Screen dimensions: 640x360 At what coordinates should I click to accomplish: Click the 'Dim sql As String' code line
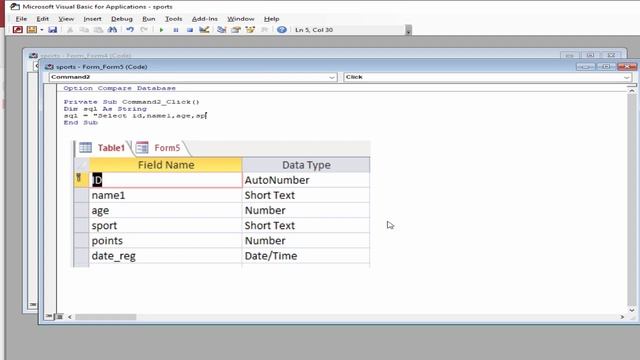click(105, 109)
